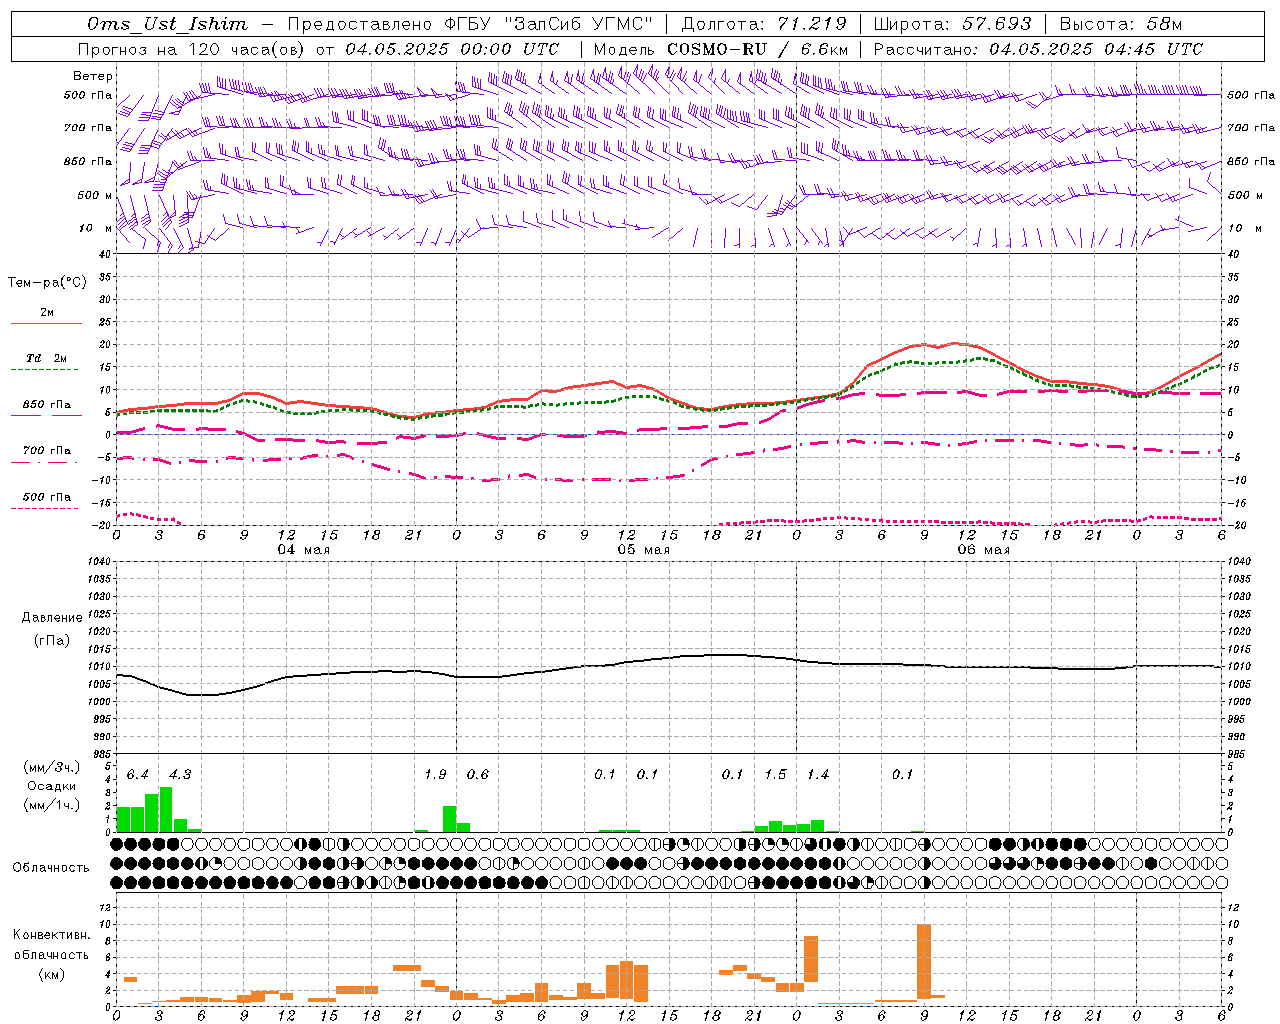Click the (мм/3ч.) unit label

52,768
